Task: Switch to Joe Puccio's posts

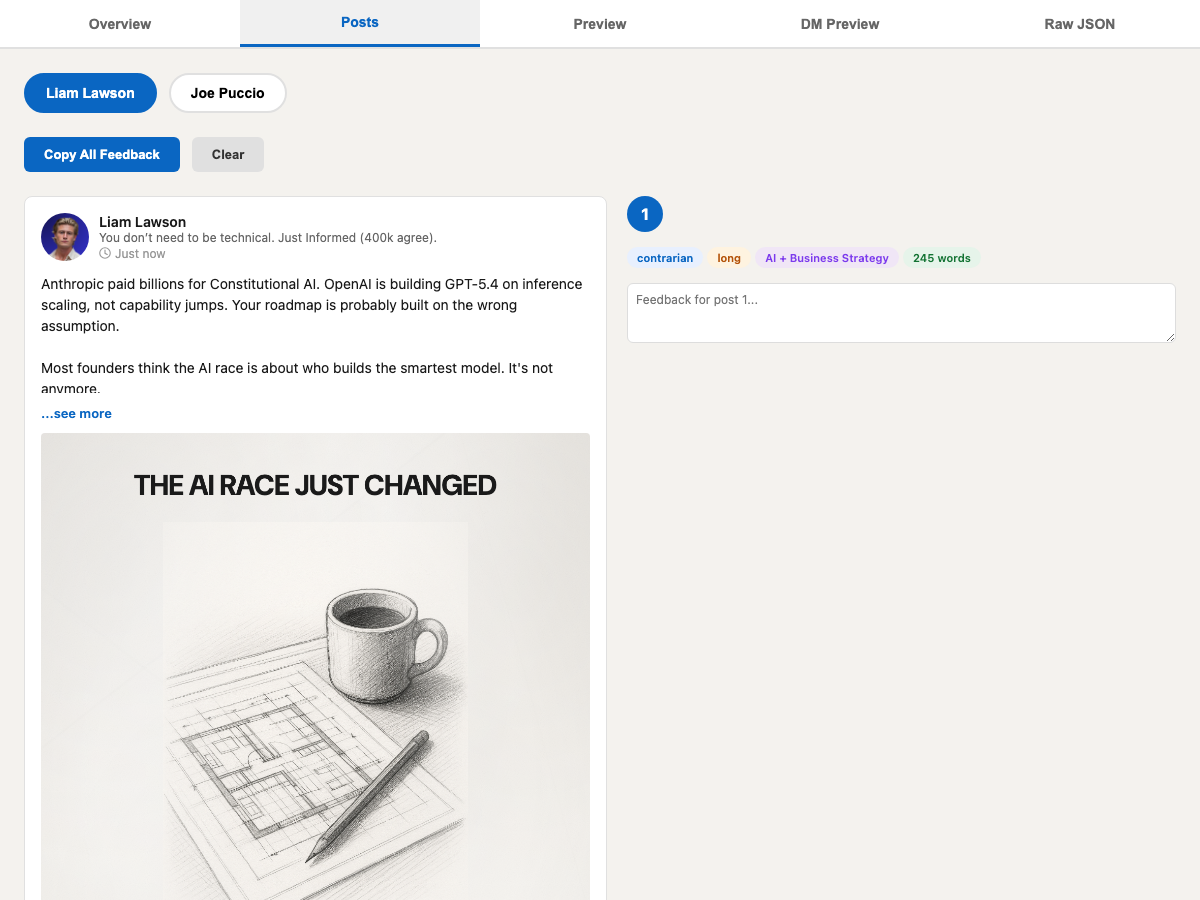Action: [227, 93]
